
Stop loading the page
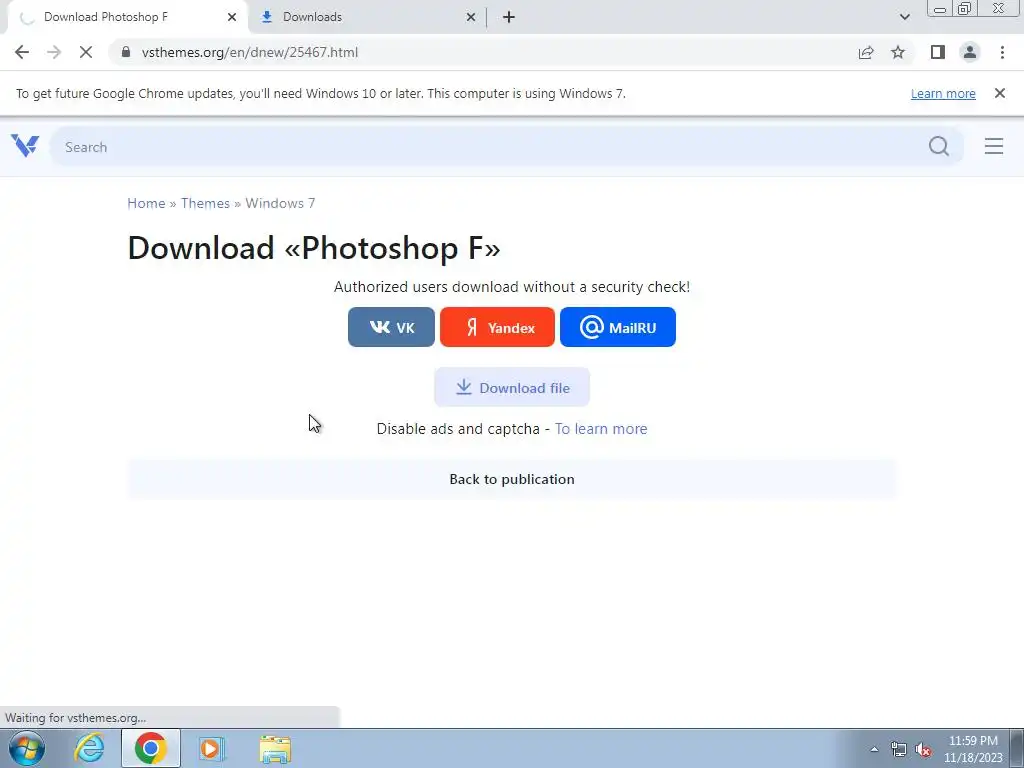[86, 52]
